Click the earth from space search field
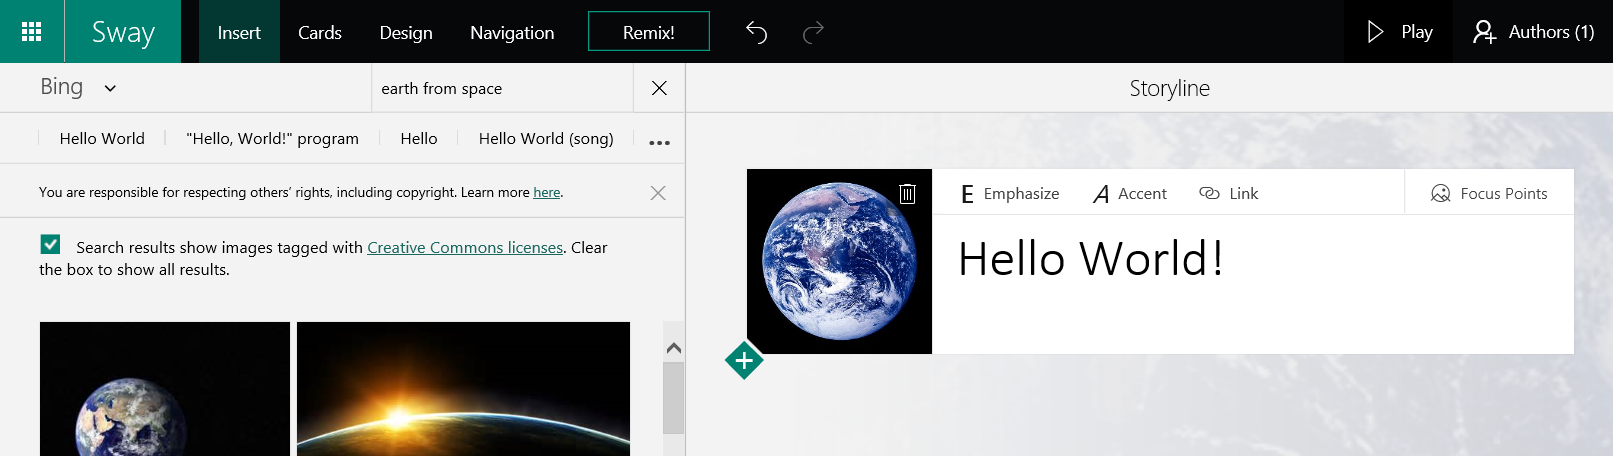1613x456 pixels. click(x=502, y=88)
